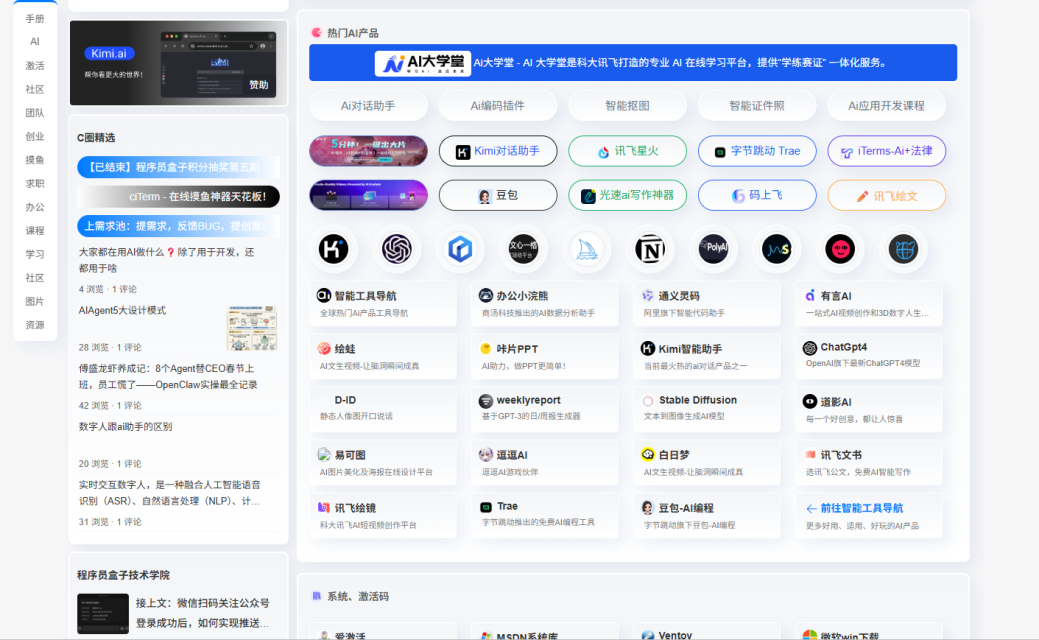Open the 上需求池 feedback banner link
The image size is (1039, 640).
coord(178,226)
